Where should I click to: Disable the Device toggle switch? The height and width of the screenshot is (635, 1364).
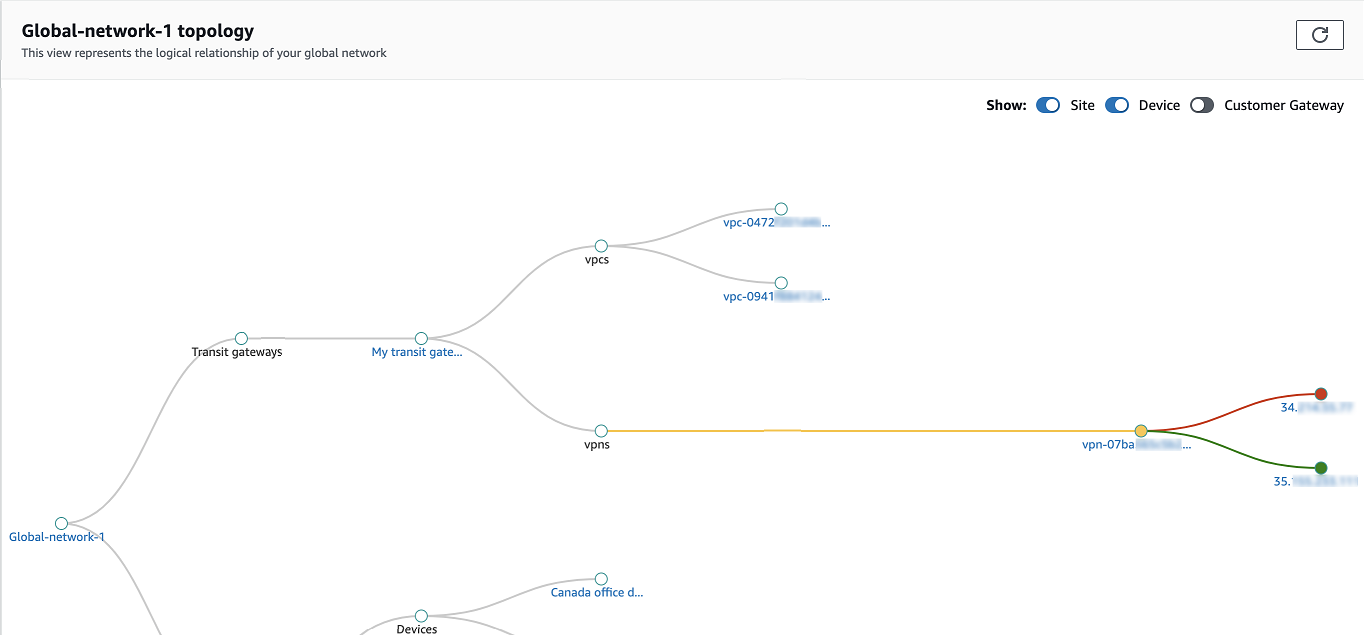(1117, 105)
